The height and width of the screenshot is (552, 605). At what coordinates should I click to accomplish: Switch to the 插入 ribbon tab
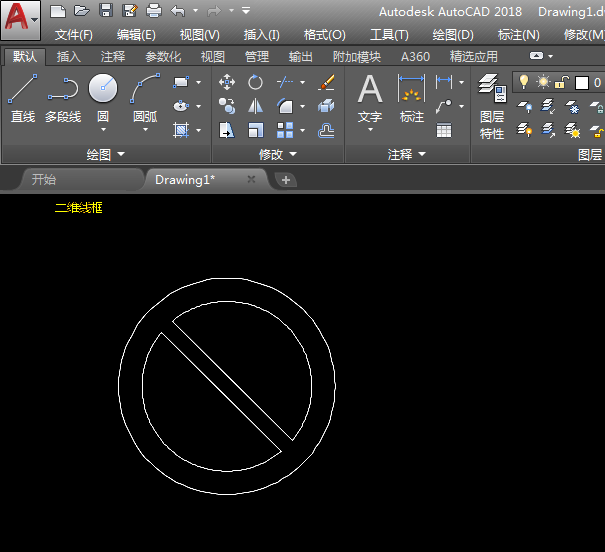(69, 57)
